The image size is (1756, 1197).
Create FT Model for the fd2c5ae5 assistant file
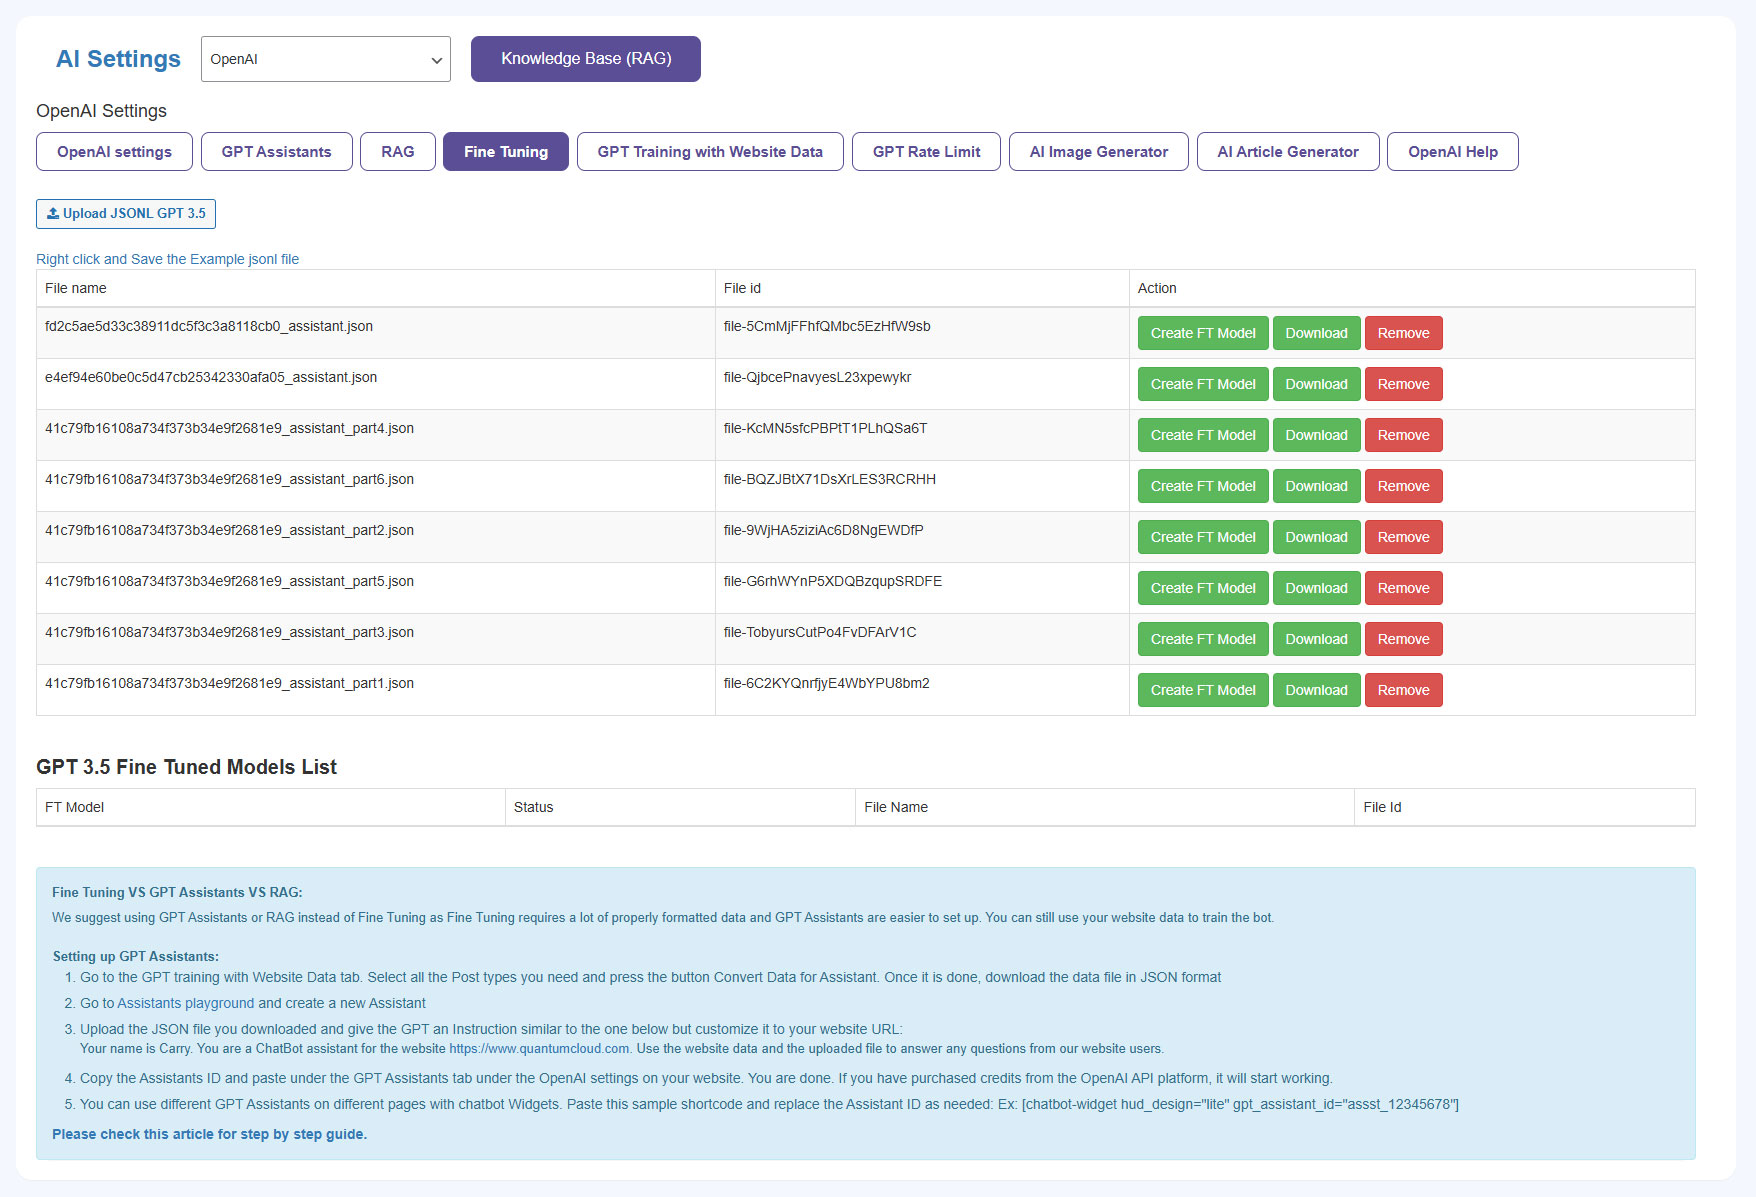1202,333
